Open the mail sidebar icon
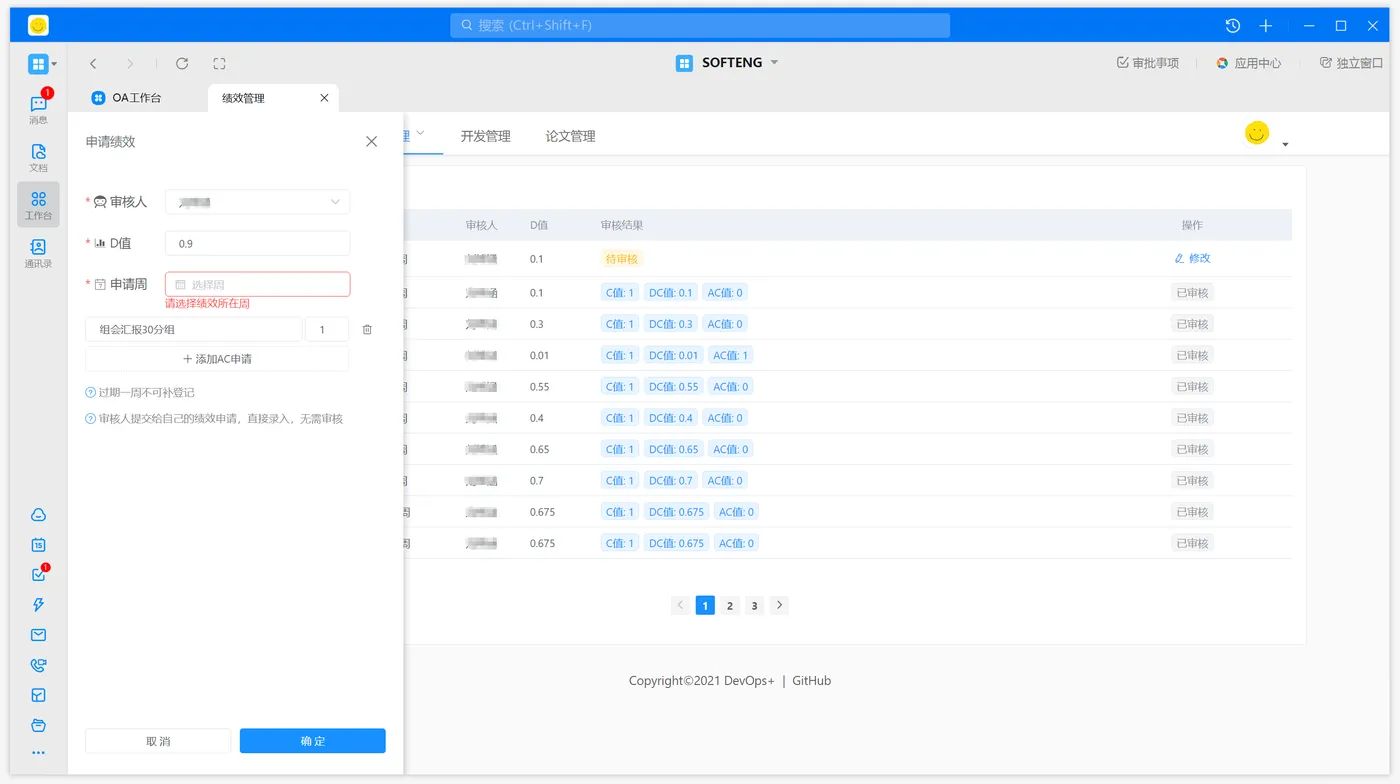This screenshot has height=784, width=1400. pos(38,635)
